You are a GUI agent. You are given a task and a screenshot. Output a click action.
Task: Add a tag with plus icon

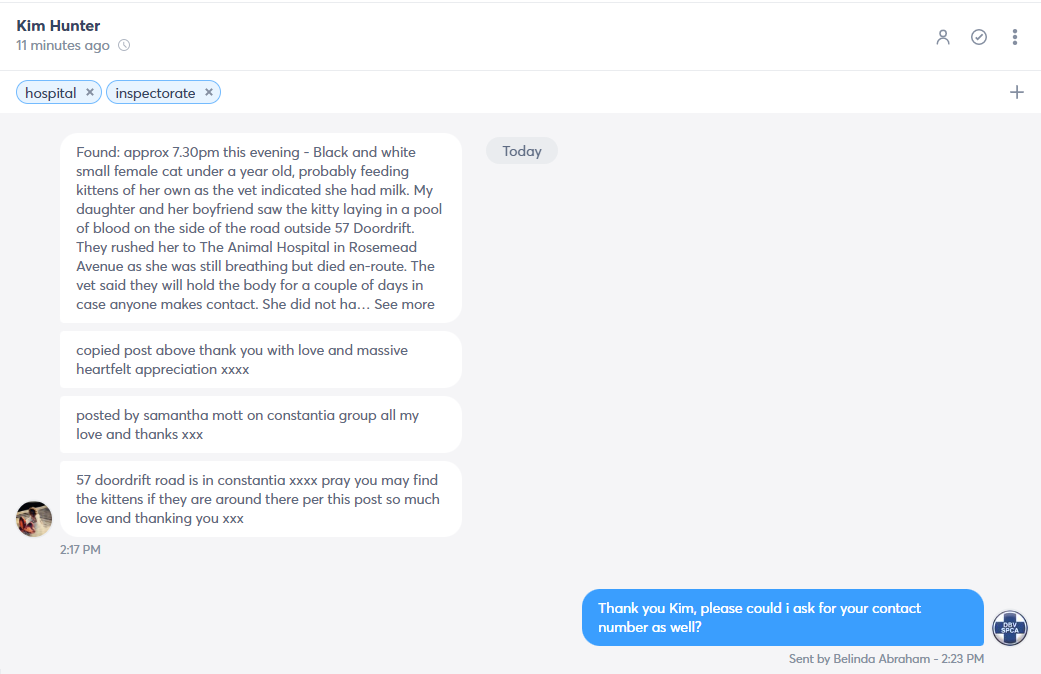(1016, 92)
